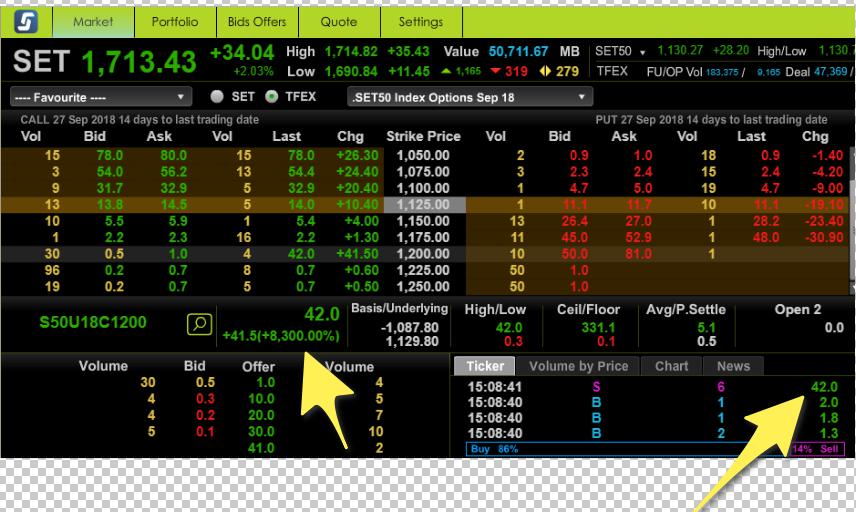Select highlighted strike 1,125.00
The height and width of the screenshot is (512, 856).
[425, 205]
